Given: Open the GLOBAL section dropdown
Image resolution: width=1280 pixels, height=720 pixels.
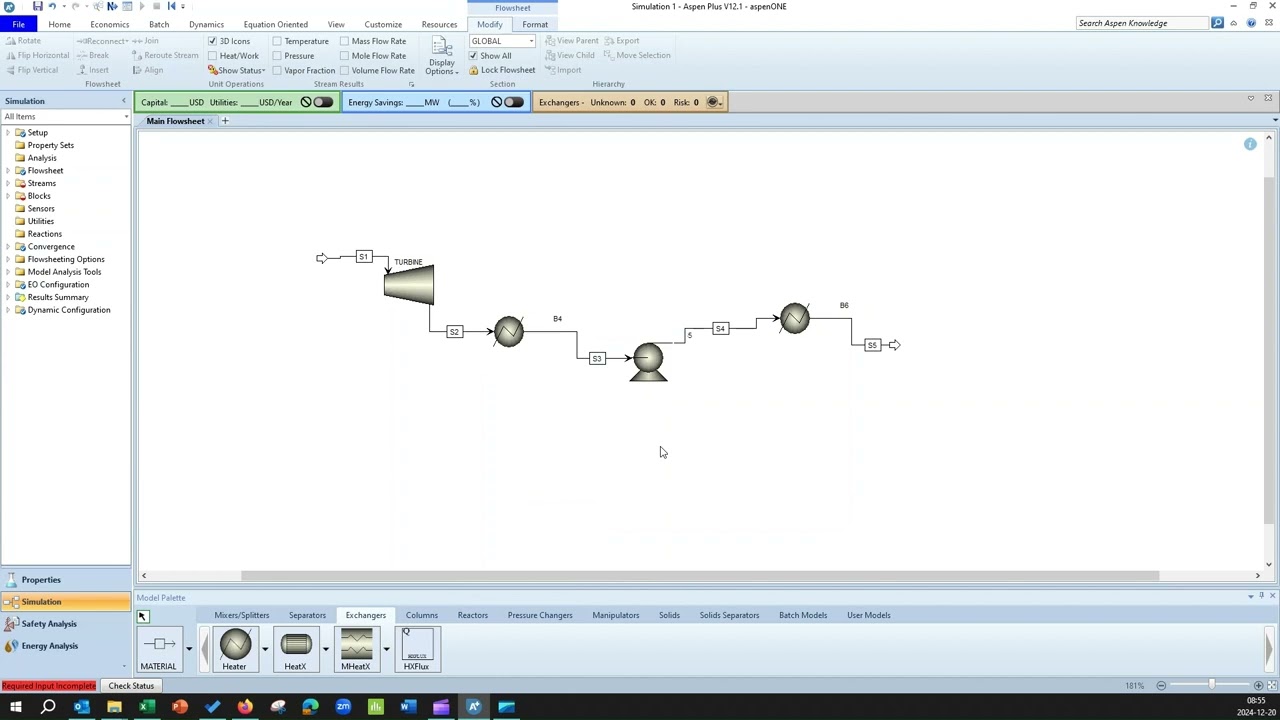Looking at the screenshot, I should pos(531,41).
